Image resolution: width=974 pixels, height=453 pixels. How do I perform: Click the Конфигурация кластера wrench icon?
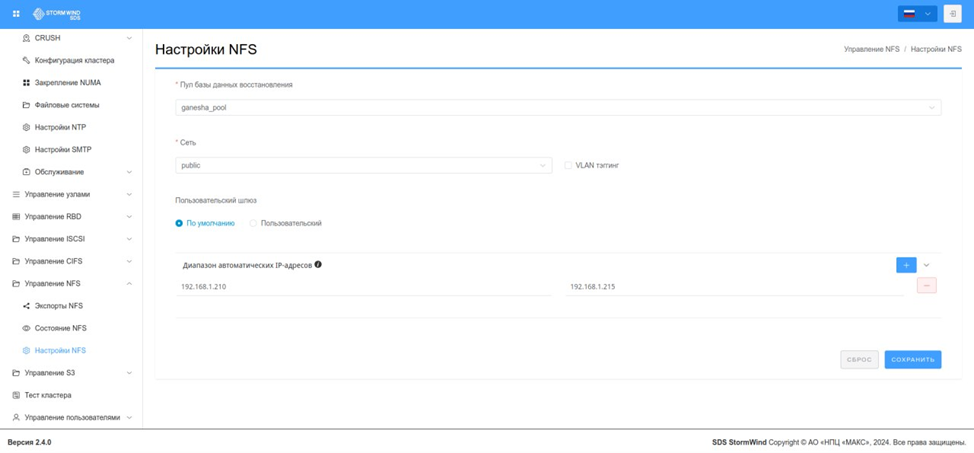(26, 60)
